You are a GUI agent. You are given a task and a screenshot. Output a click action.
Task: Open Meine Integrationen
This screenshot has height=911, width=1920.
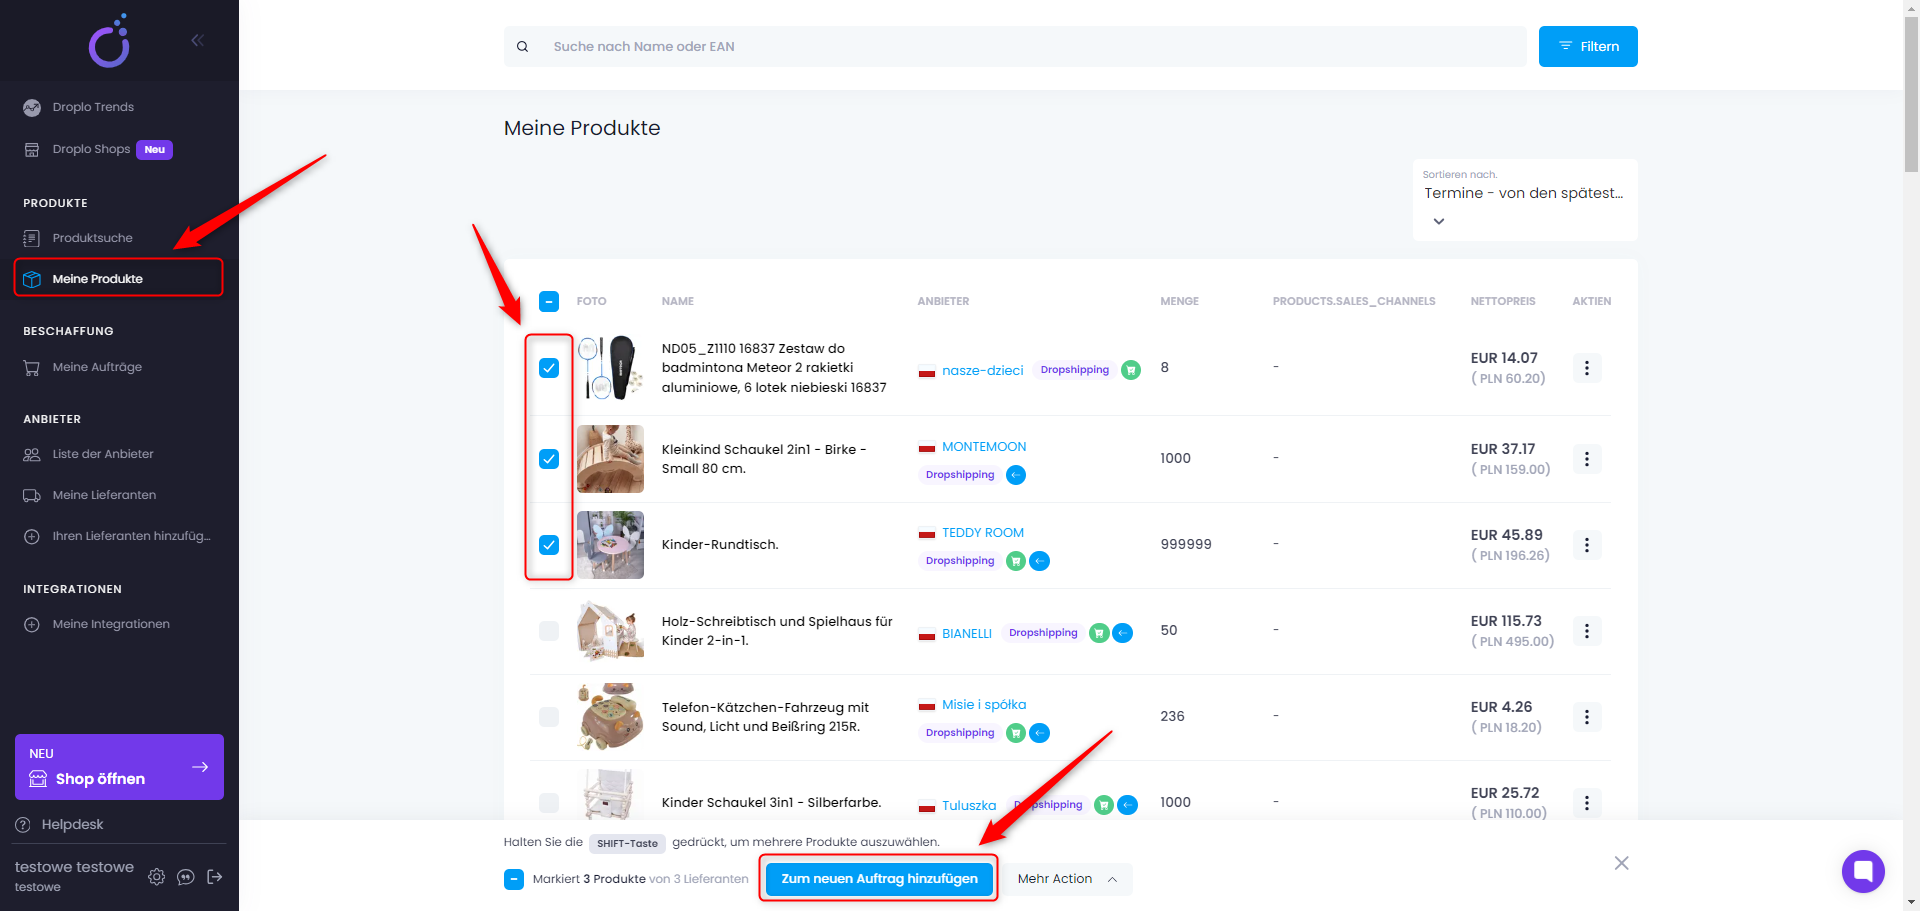coord(111,624)
